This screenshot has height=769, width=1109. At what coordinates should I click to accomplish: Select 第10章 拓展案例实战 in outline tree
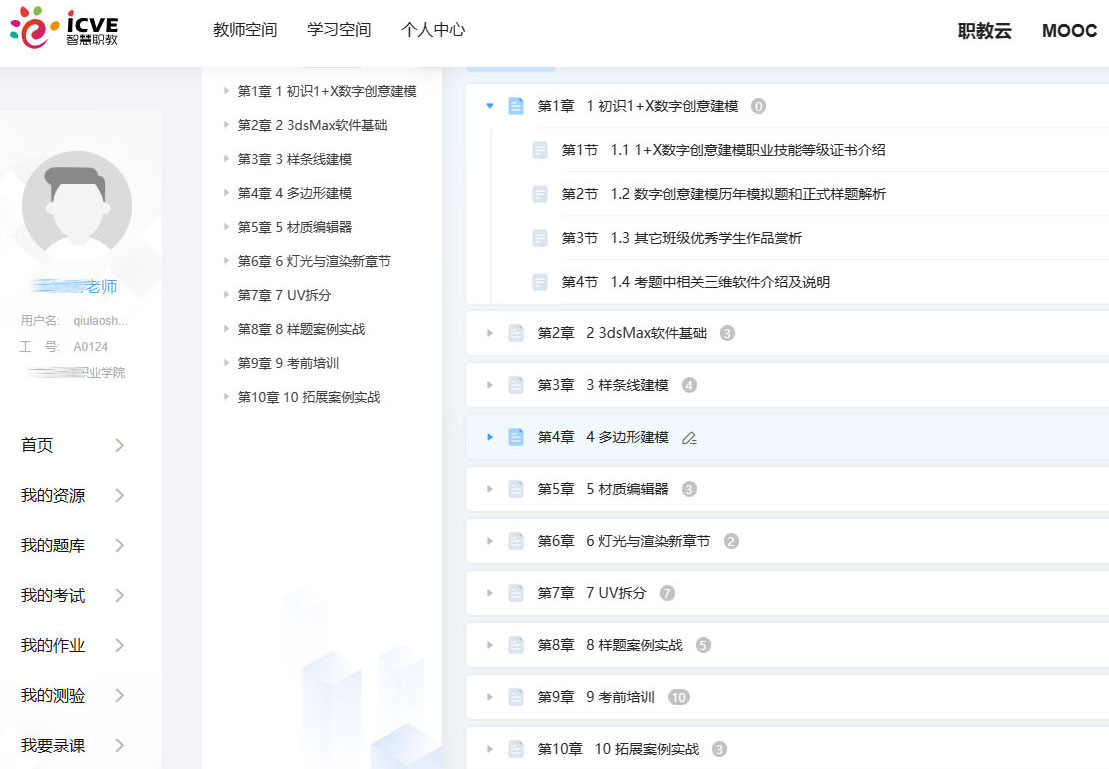[309, 397]
